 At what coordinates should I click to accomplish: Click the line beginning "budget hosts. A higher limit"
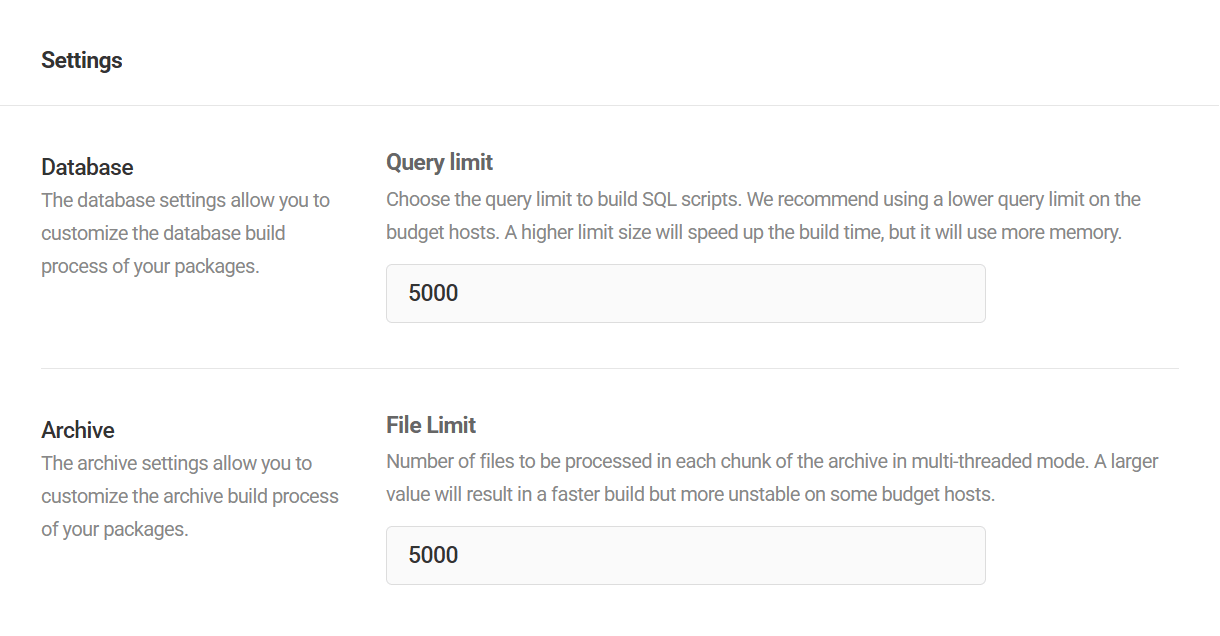click(754, 232)
